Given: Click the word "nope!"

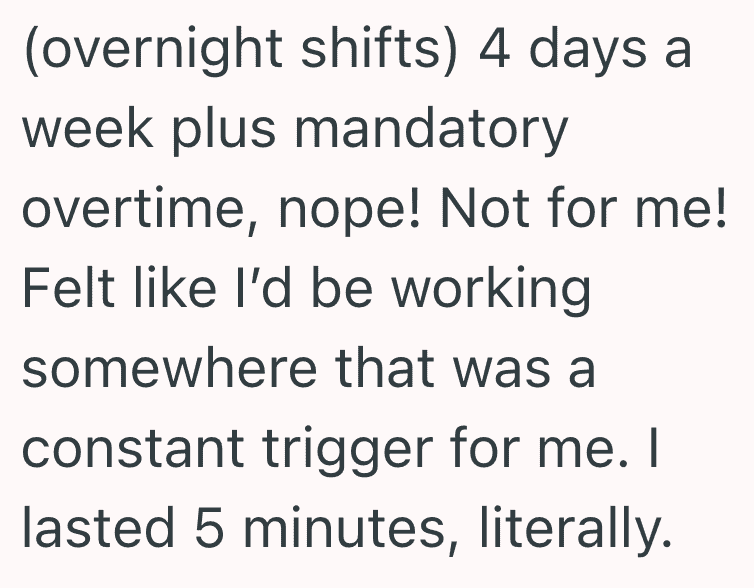Looking at the screenshot, I should coord(349,211).
